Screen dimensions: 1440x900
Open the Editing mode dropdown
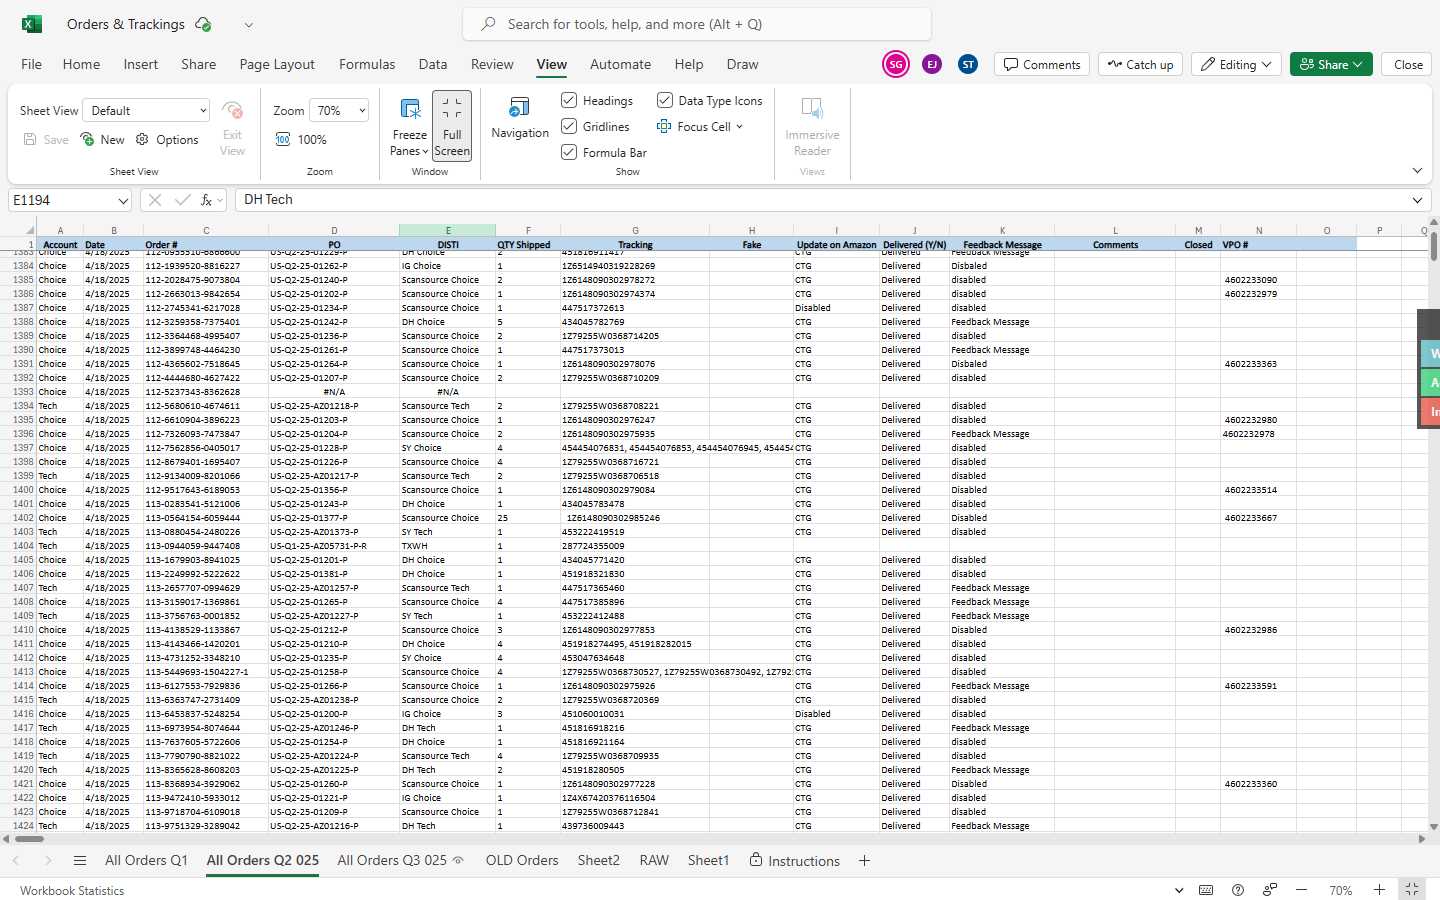[1236, 64]
